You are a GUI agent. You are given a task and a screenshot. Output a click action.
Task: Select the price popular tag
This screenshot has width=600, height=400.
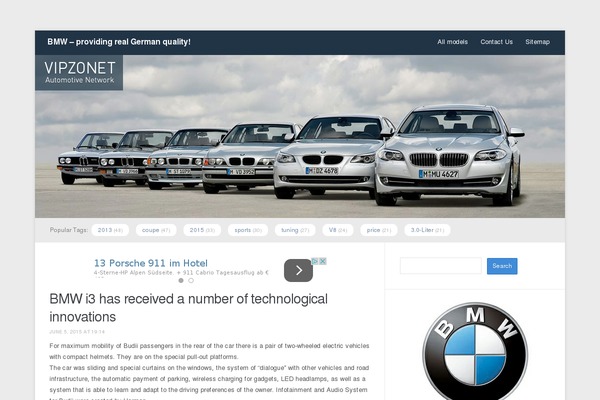coord(378,230)
